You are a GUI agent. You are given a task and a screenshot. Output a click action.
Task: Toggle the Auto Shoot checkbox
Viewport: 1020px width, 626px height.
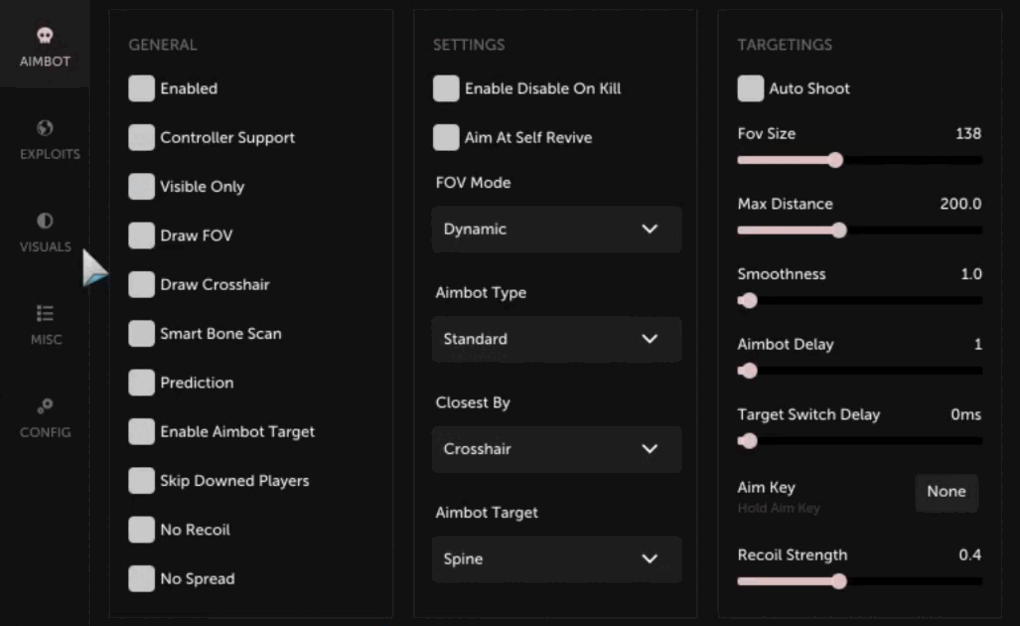[x=750, y=88]
